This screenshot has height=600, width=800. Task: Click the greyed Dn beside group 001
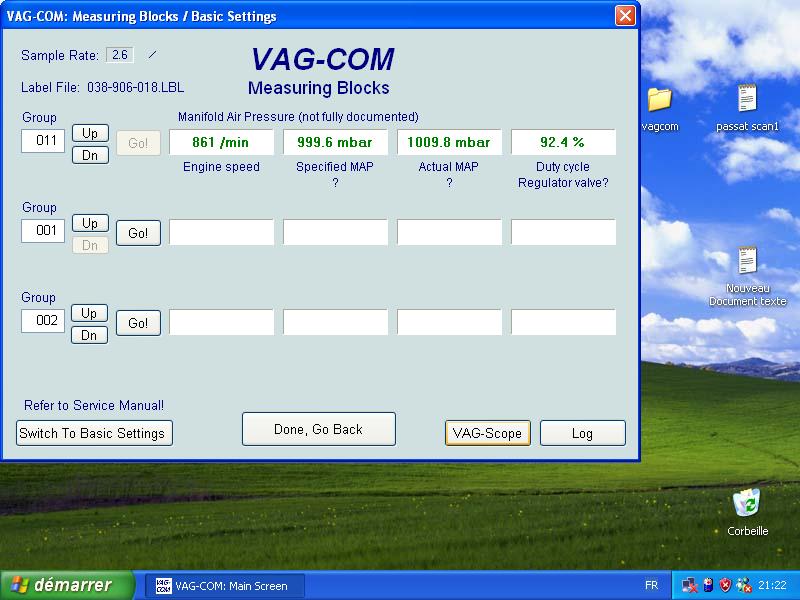point(90,245)
